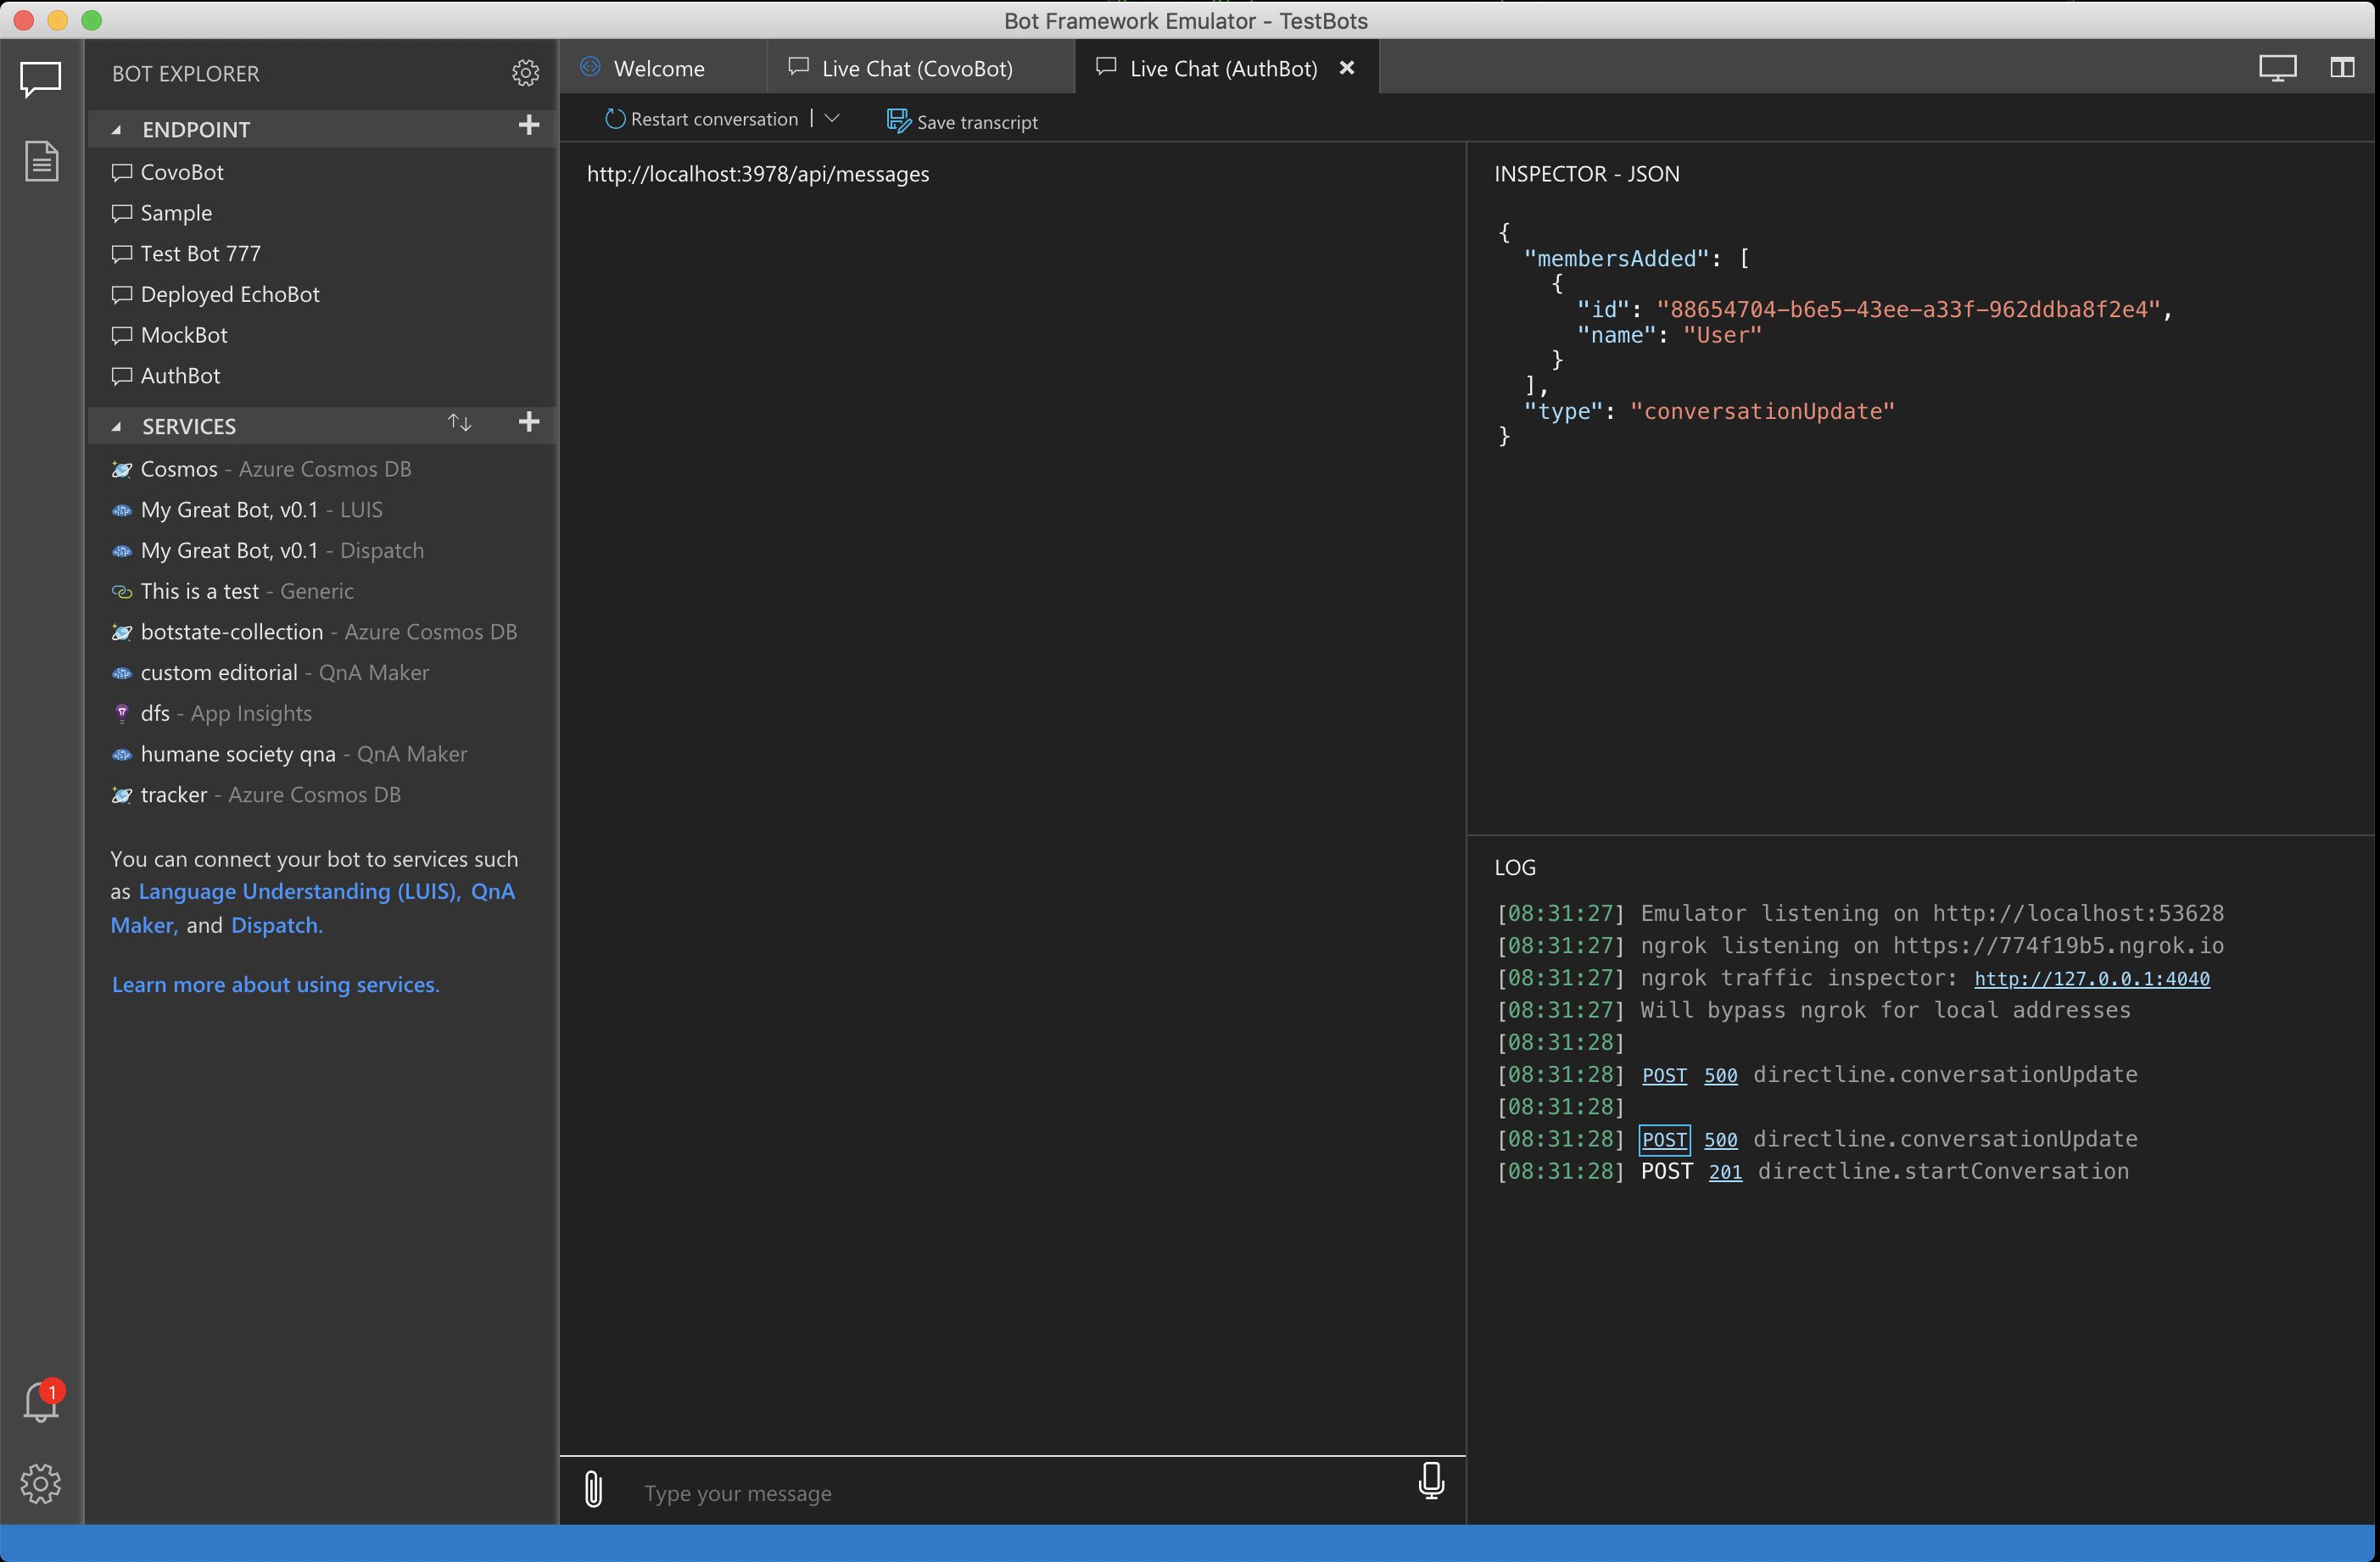This screenshot has height=1562, width=2380.
Task: Open Bot Explorer settings gear
Action: pyautogui.click(x=527, y=72)
